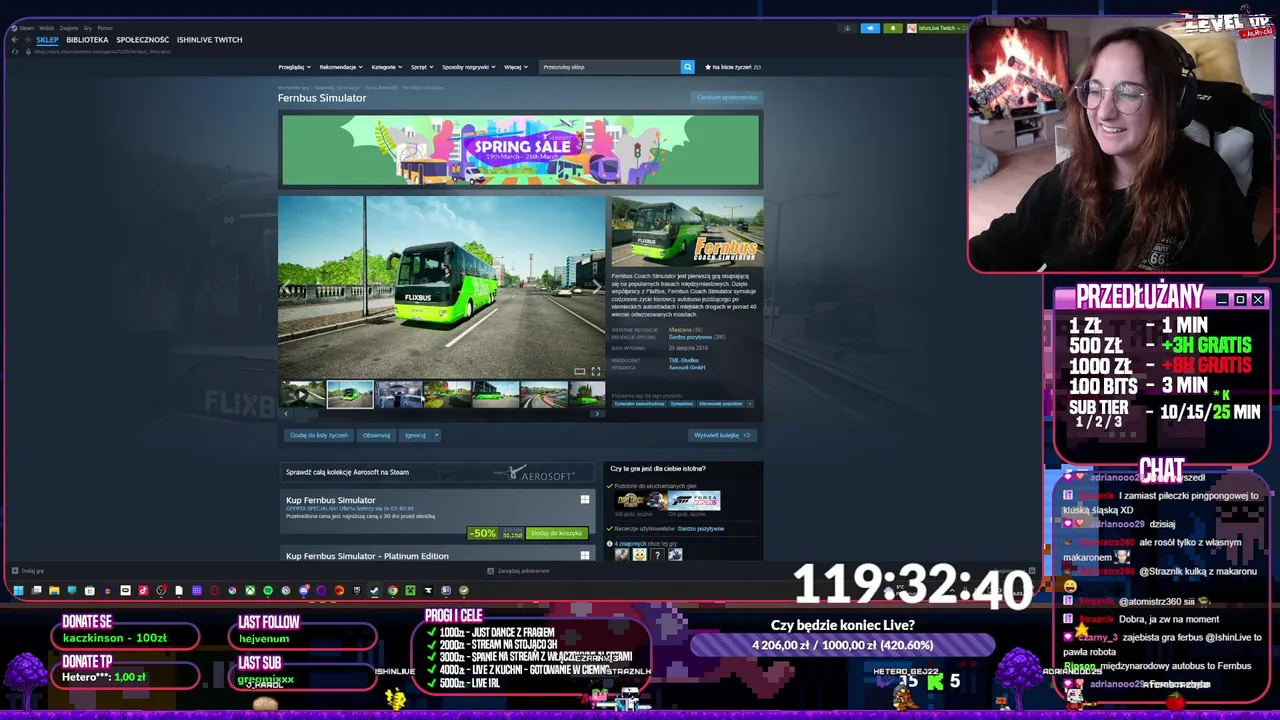Click Wyświetl kolejkę button
The width and height of the screenshot is (1280, 720).
click(x=722, y=435)
